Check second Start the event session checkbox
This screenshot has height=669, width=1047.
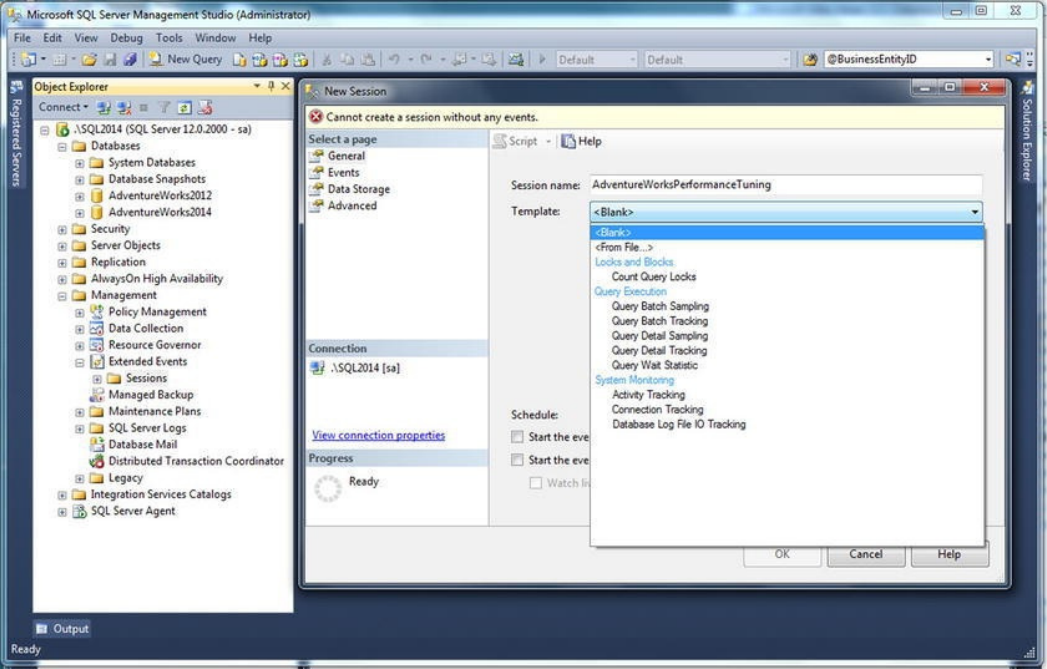517,460
